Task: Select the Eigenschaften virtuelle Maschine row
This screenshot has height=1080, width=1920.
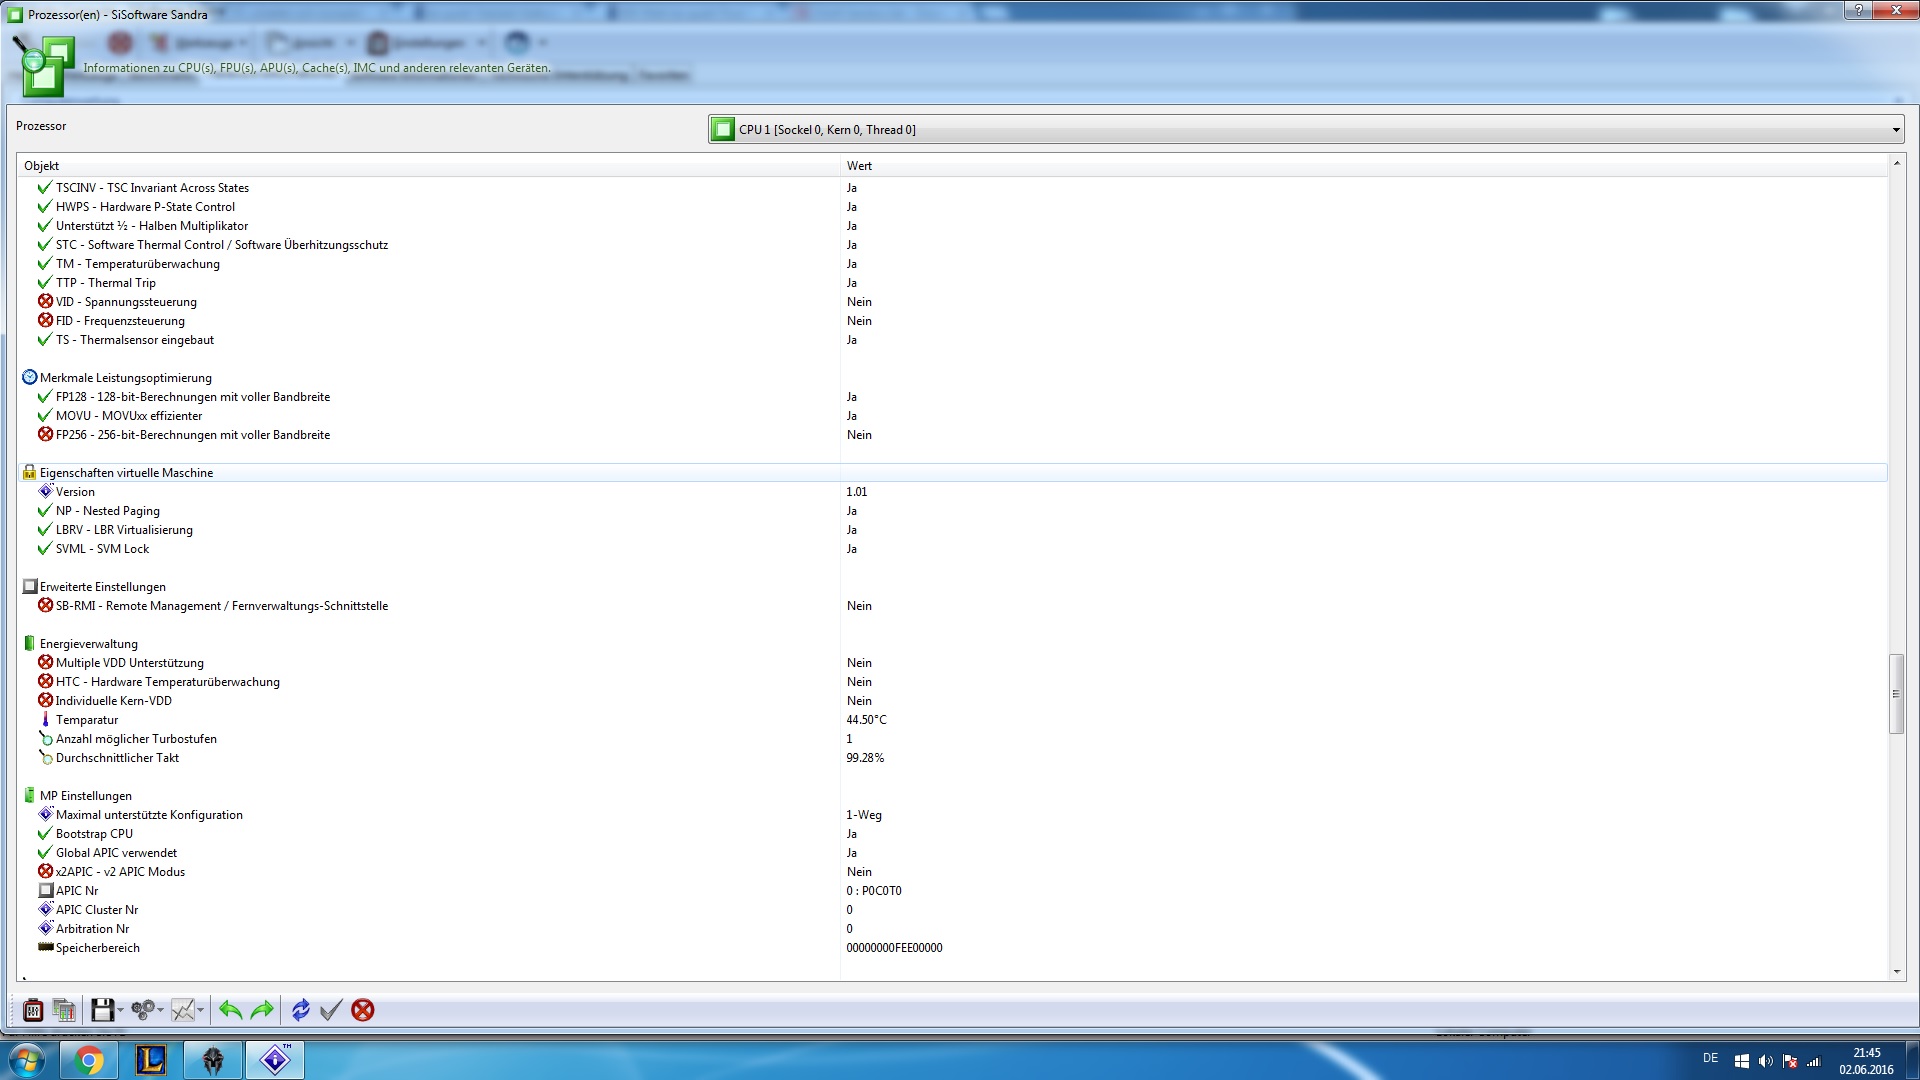Action: point(126,473)
